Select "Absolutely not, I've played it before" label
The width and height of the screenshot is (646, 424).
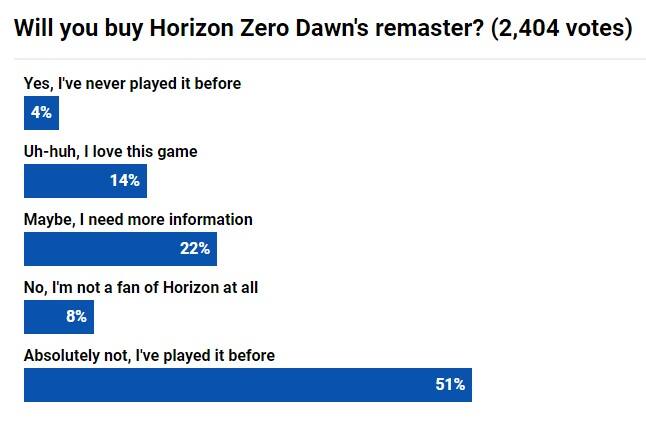pos(149,355)
